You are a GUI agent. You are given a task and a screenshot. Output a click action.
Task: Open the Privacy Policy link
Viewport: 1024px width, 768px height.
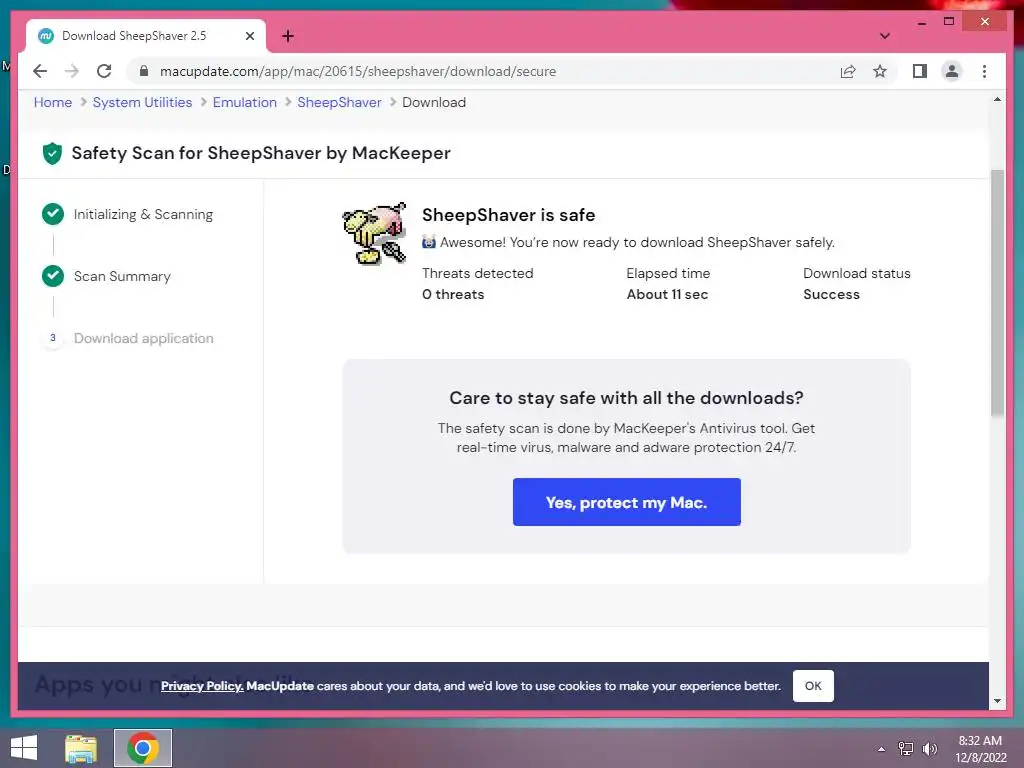point(202,686)
